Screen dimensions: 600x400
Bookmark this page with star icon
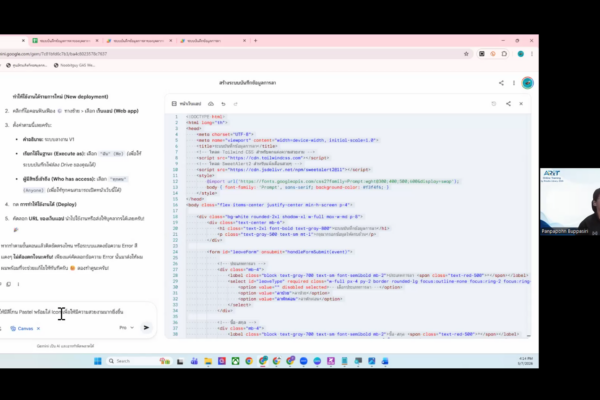tap(466, 54)
